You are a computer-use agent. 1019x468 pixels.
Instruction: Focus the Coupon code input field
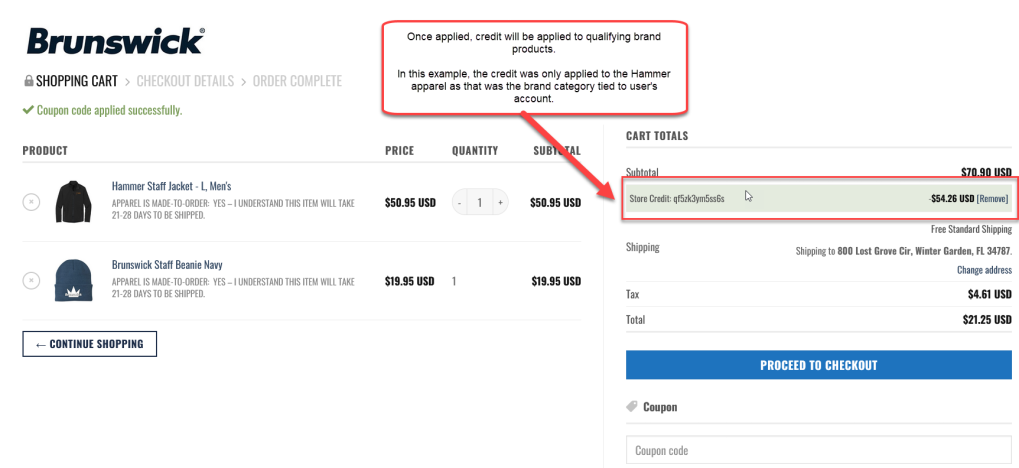(818, 450)
